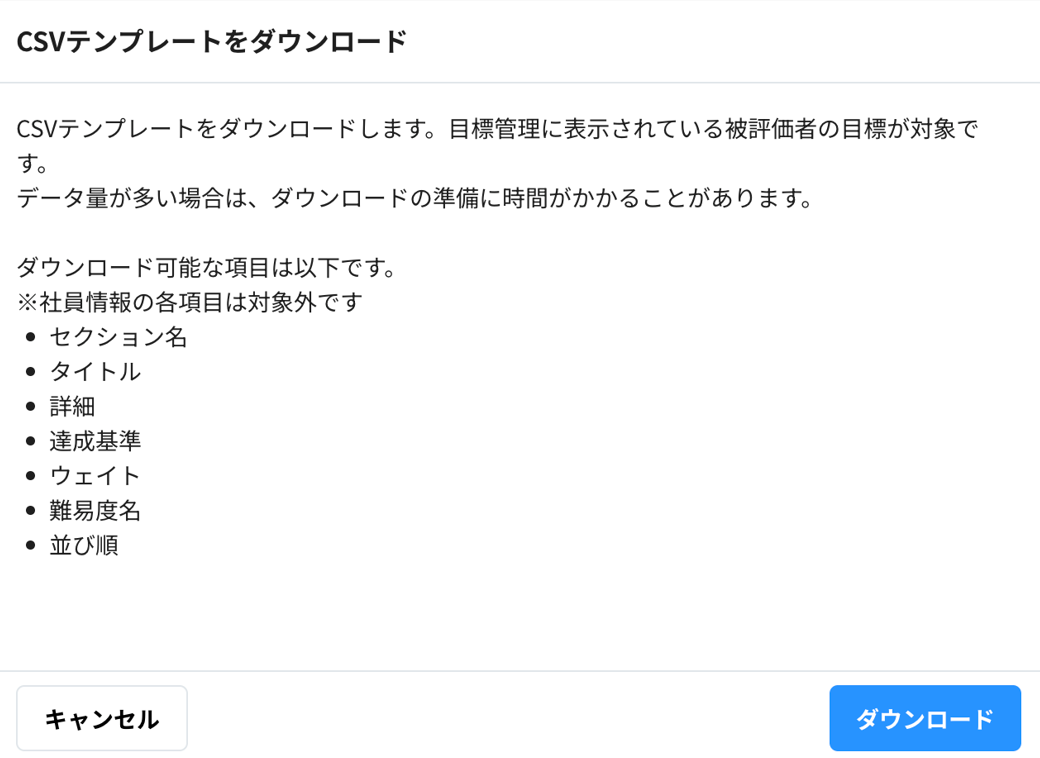Select the セクション名 list item
This screenshot has height=758, width=1040.
118,337
